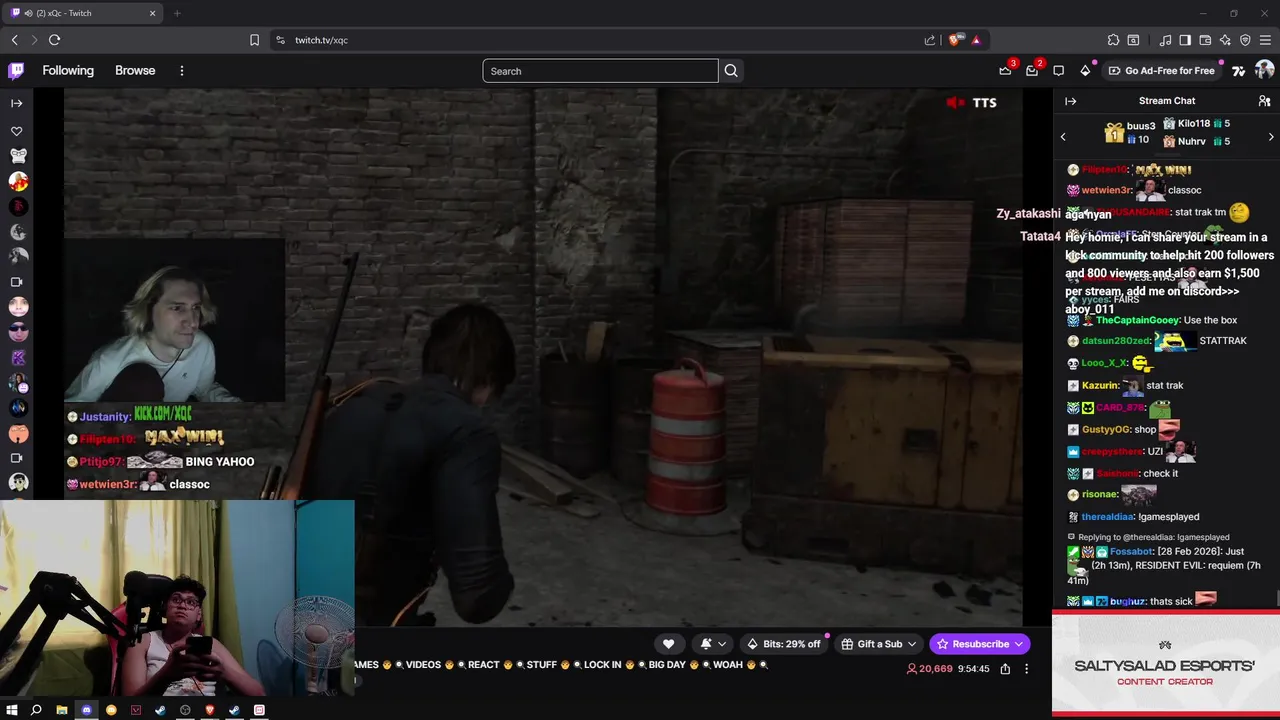Open Discord from the taskbar

pyautogui.click(x=86, y=710)
